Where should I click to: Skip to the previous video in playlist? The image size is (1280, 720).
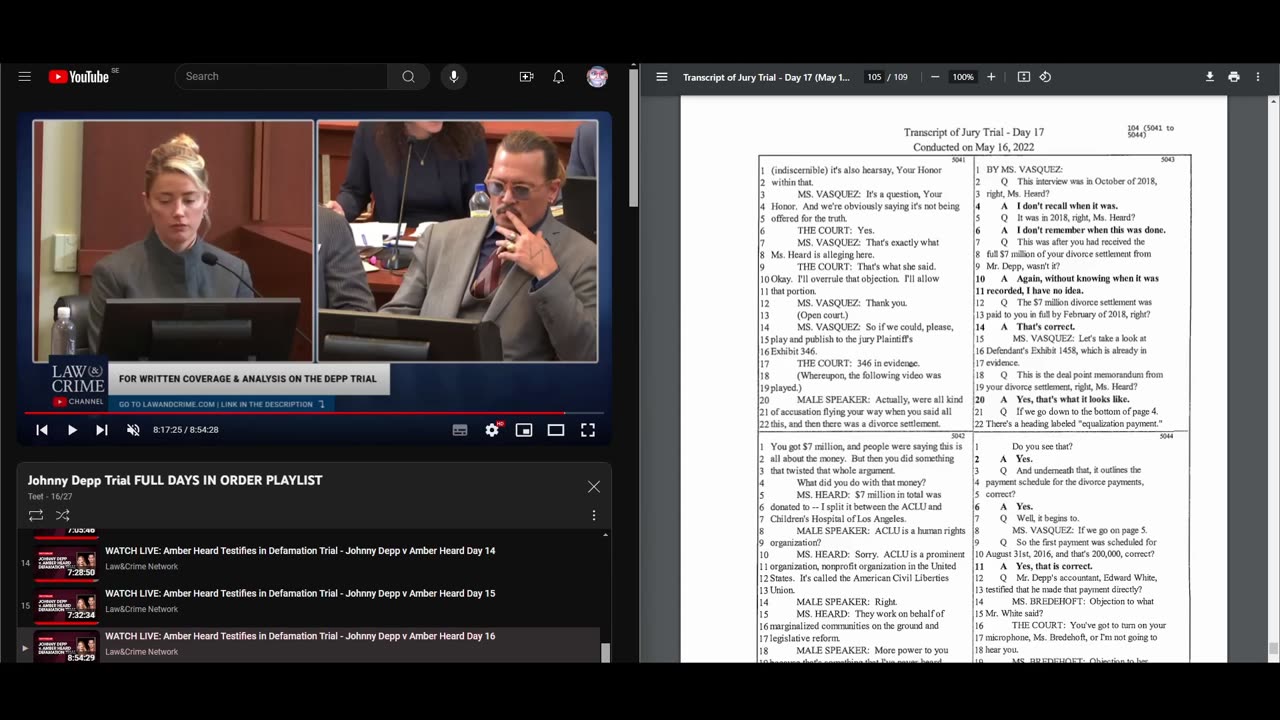[x=42, y=430]
